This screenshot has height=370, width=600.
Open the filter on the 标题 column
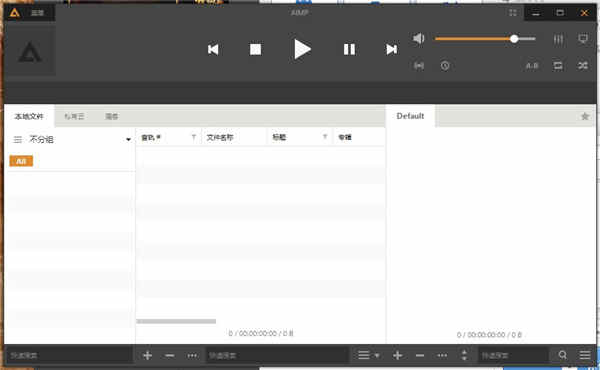point(324,137)
